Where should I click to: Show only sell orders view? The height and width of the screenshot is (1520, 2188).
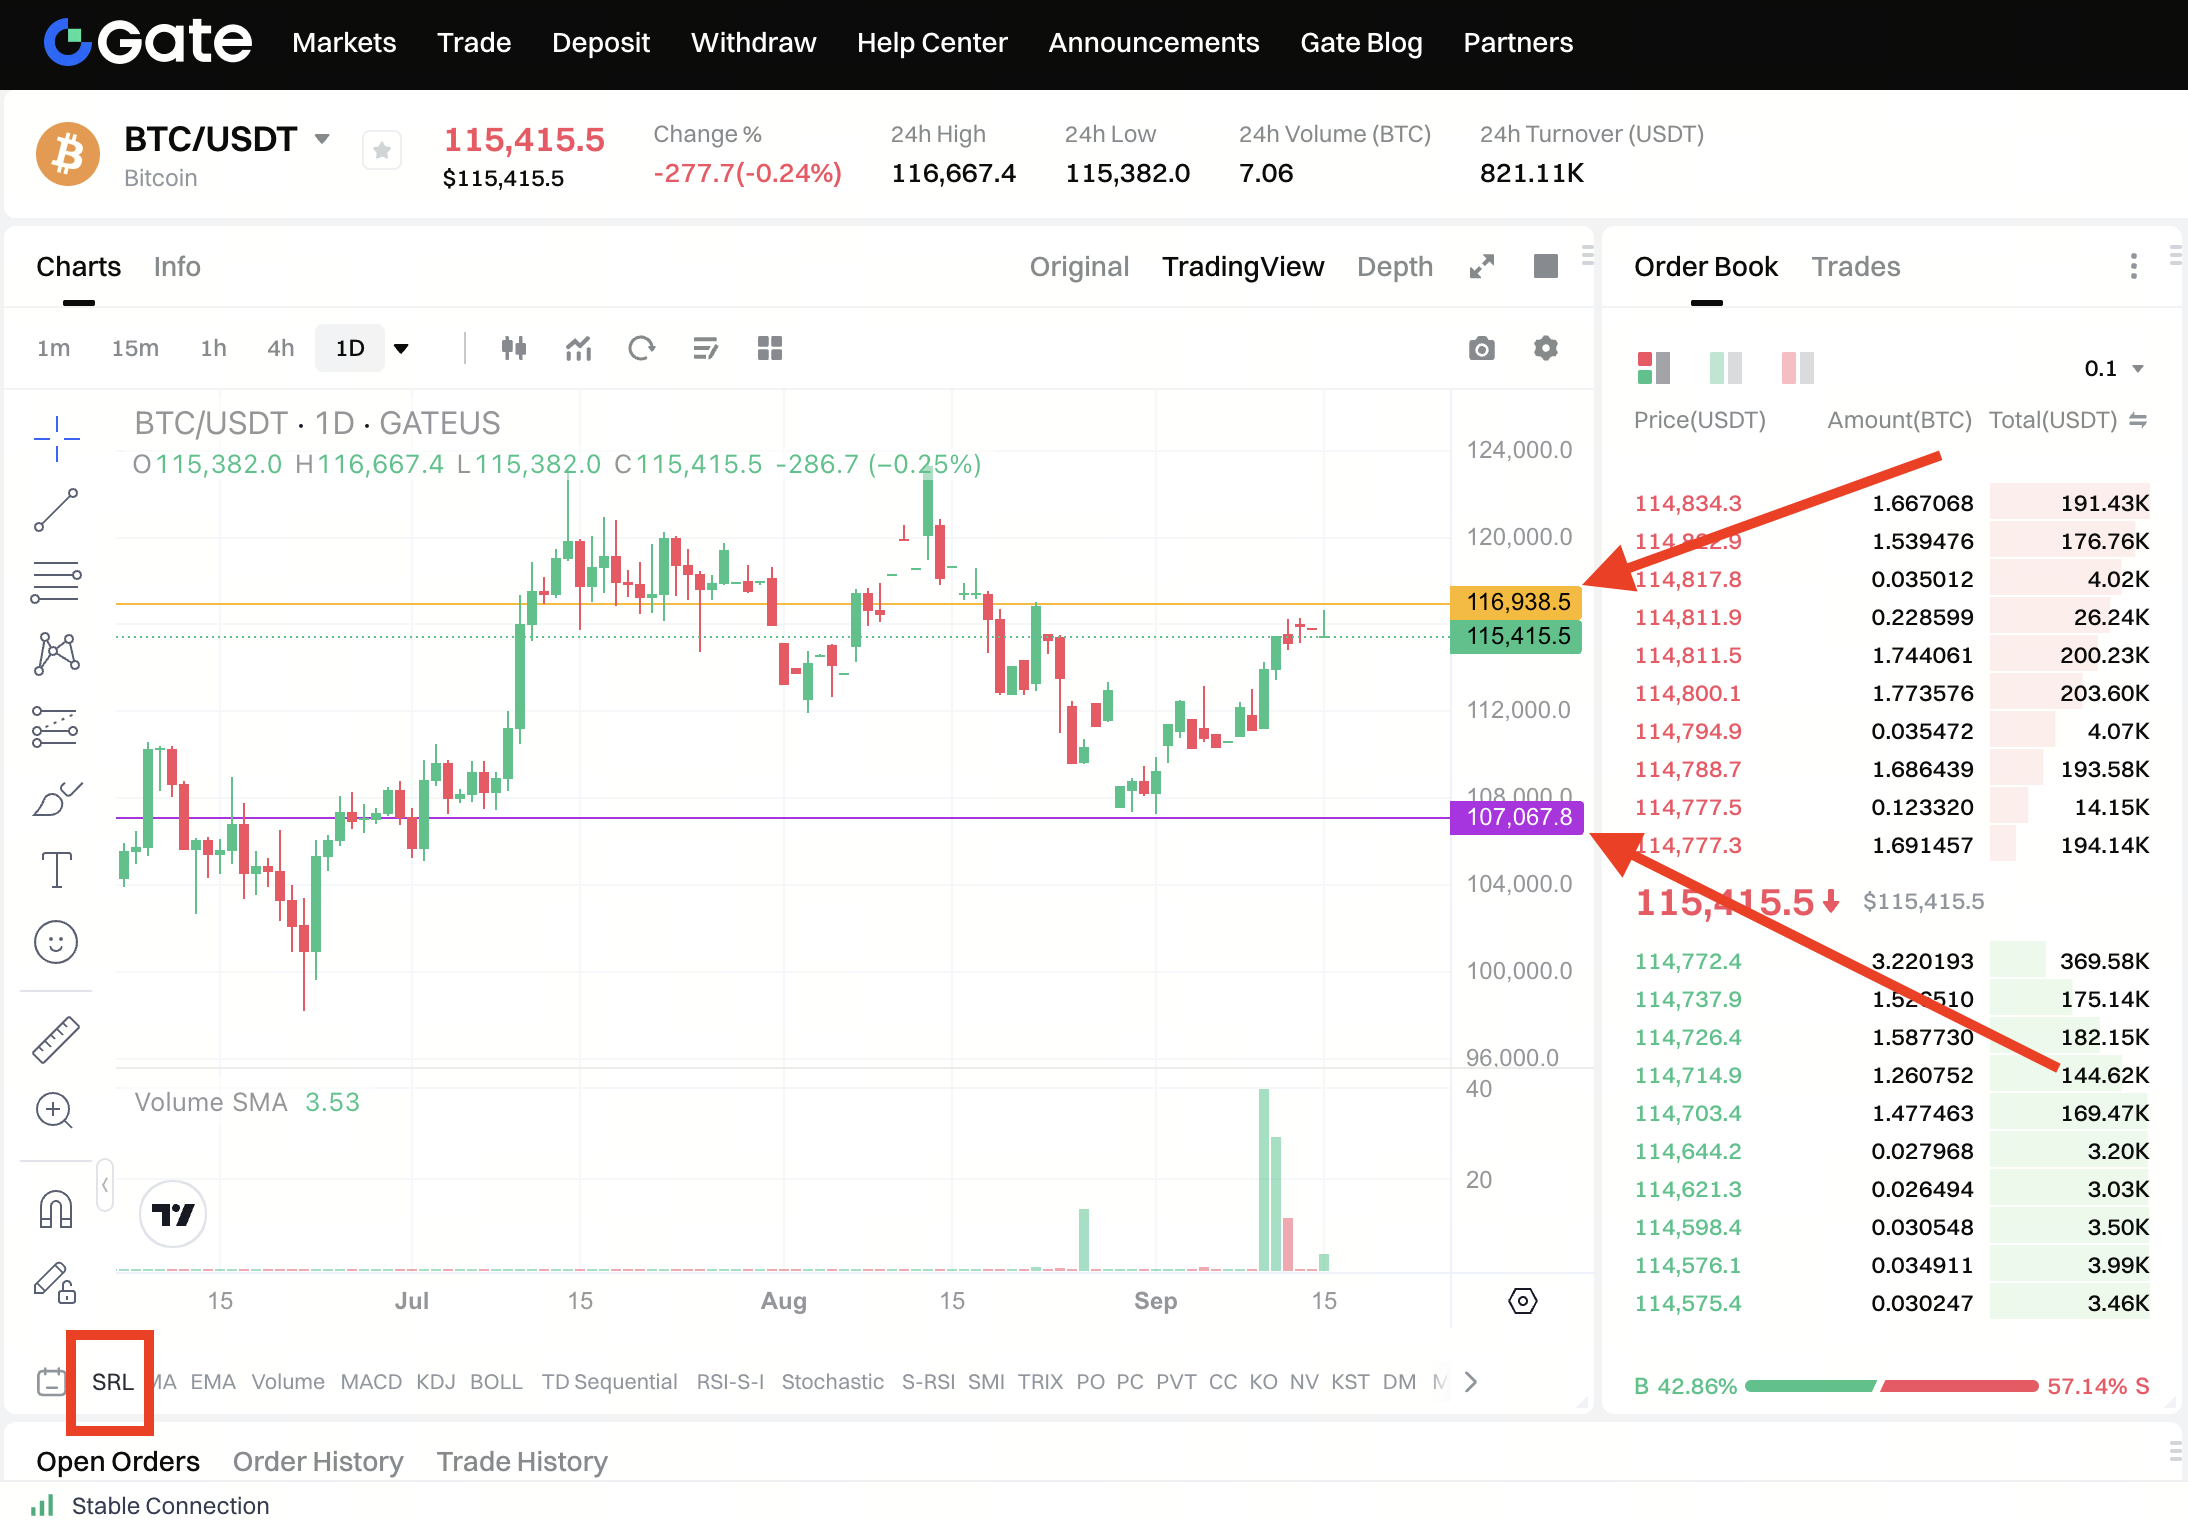pyautogui.click(x=1797, y=368)
